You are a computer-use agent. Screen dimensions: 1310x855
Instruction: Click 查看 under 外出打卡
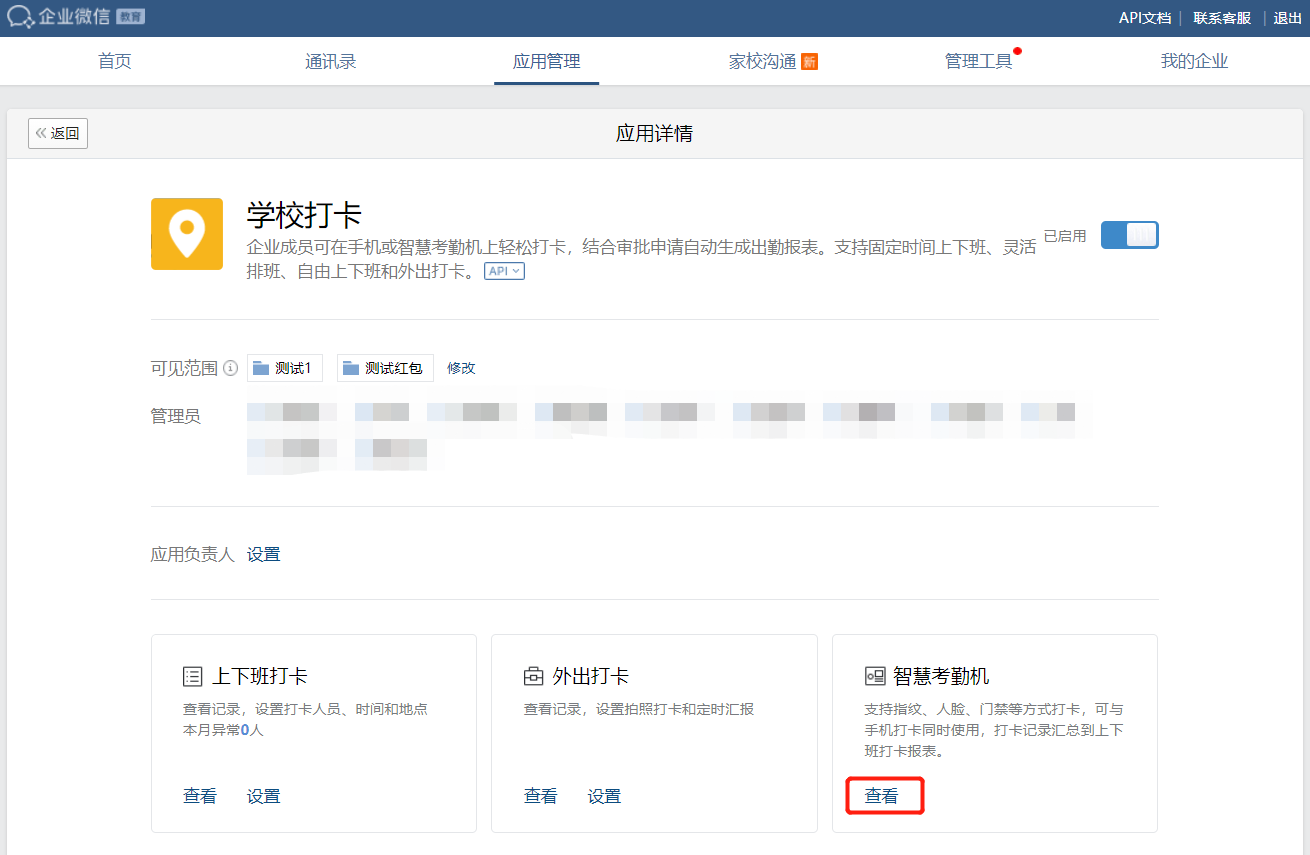click(541, 796)
